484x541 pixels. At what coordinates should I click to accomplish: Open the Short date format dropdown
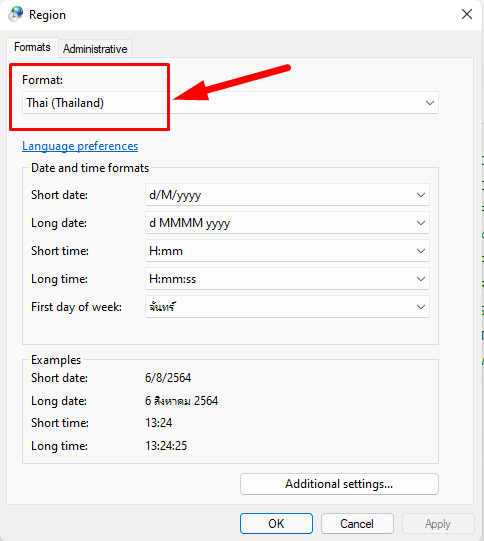point(287,195)
